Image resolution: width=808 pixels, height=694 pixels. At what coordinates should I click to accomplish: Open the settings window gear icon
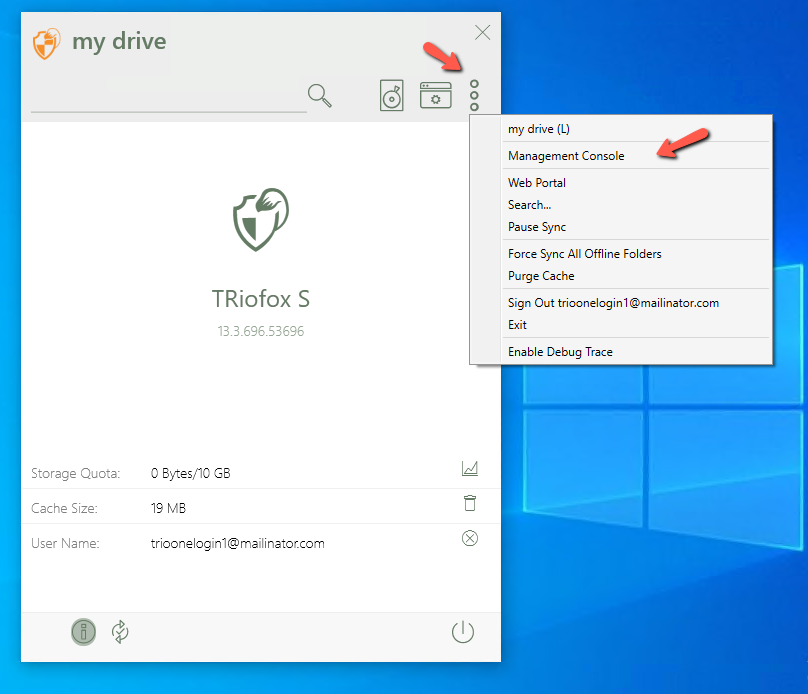point(435,95)
